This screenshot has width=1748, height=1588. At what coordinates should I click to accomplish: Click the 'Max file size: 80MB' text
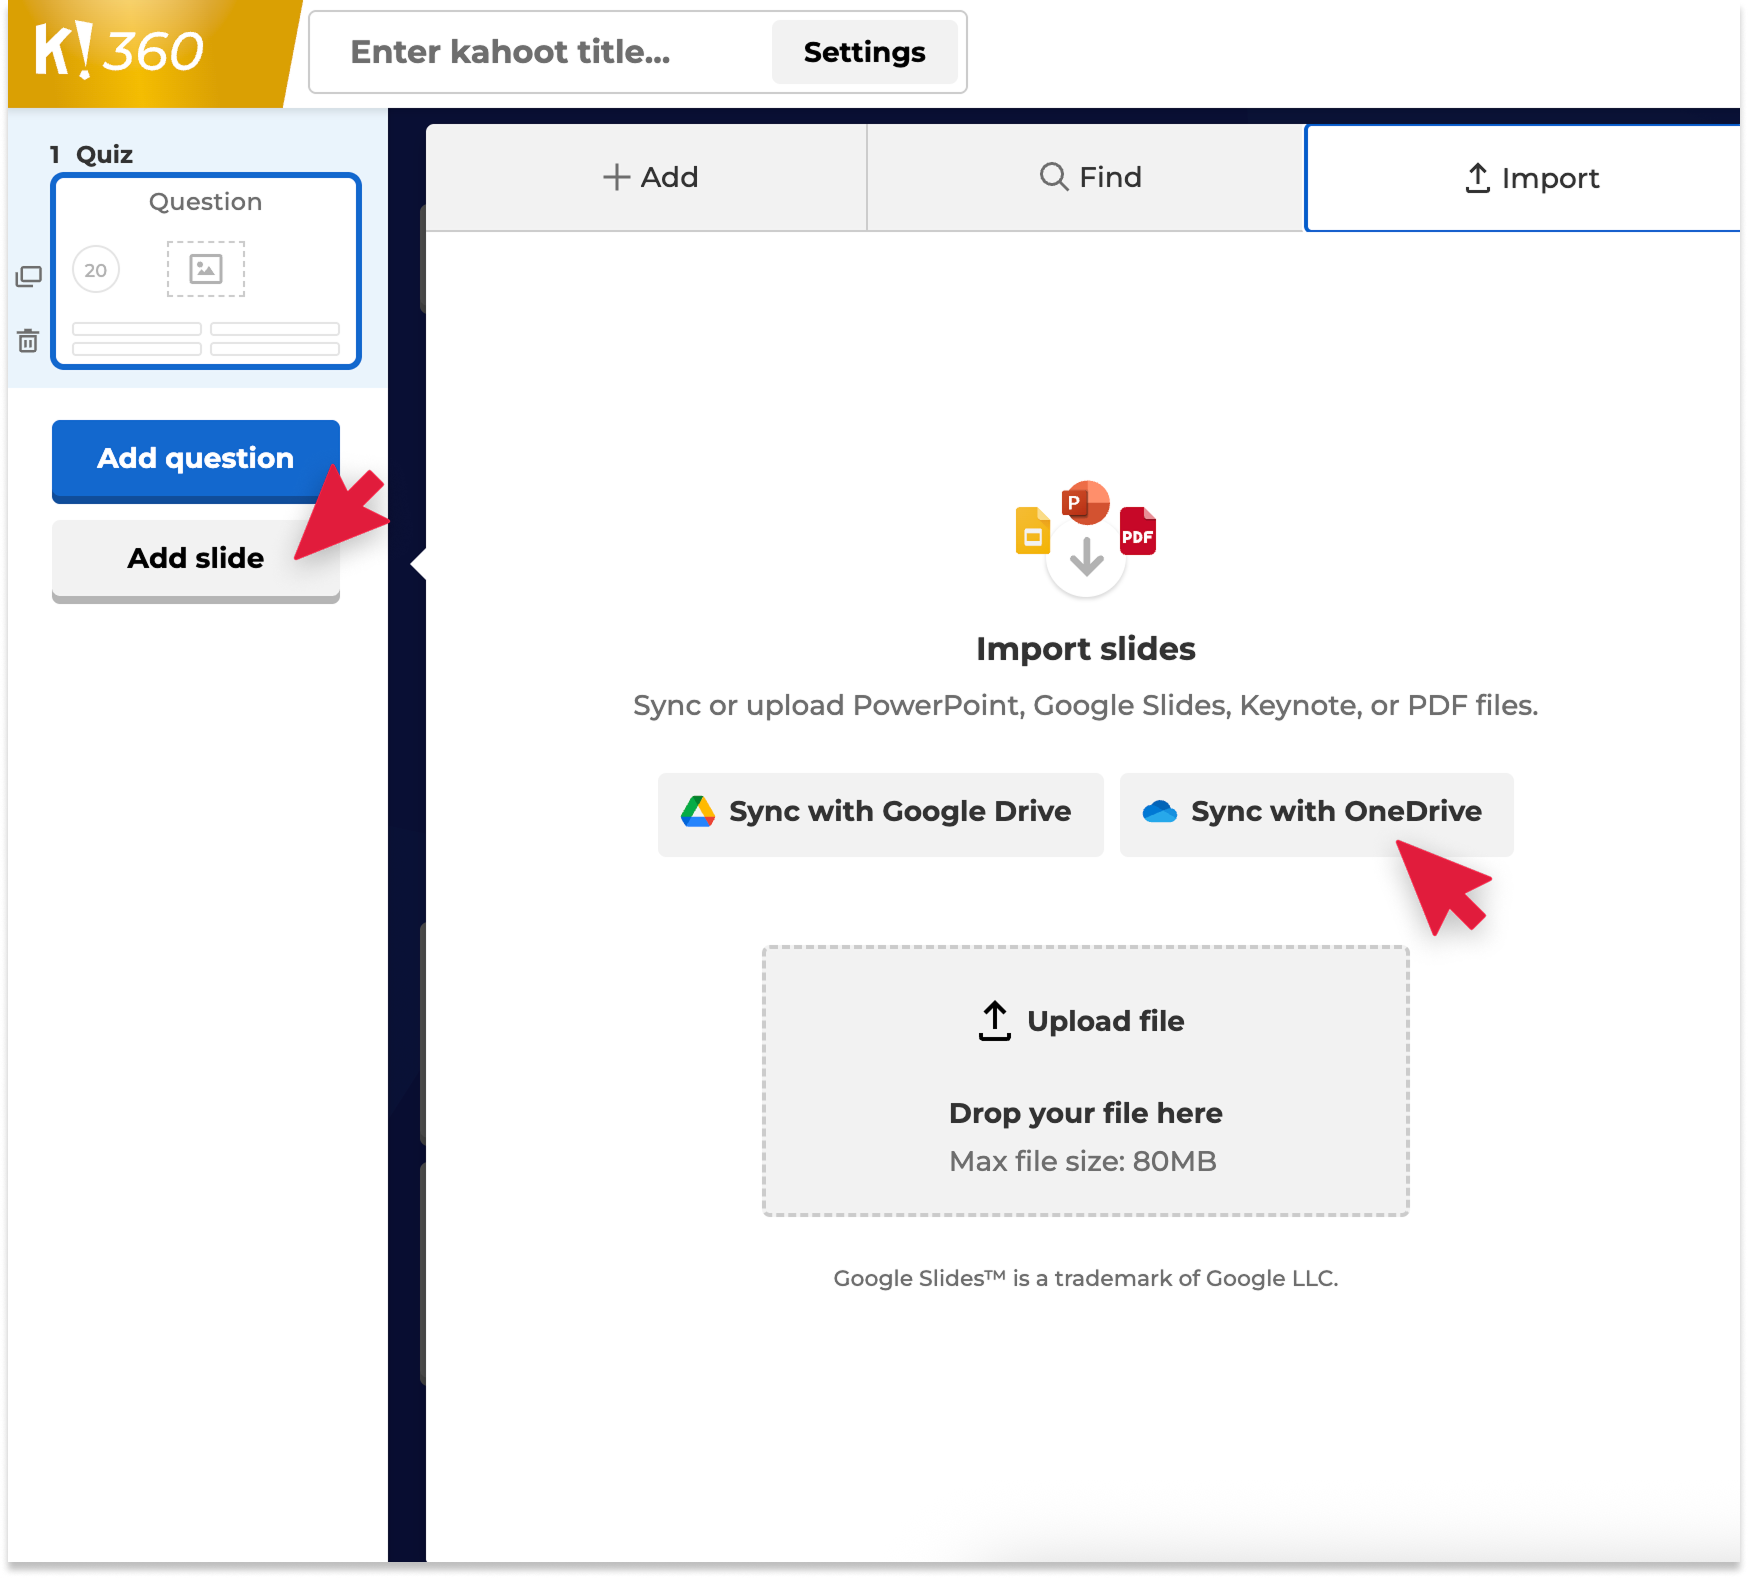[x=1083, y=1161]
